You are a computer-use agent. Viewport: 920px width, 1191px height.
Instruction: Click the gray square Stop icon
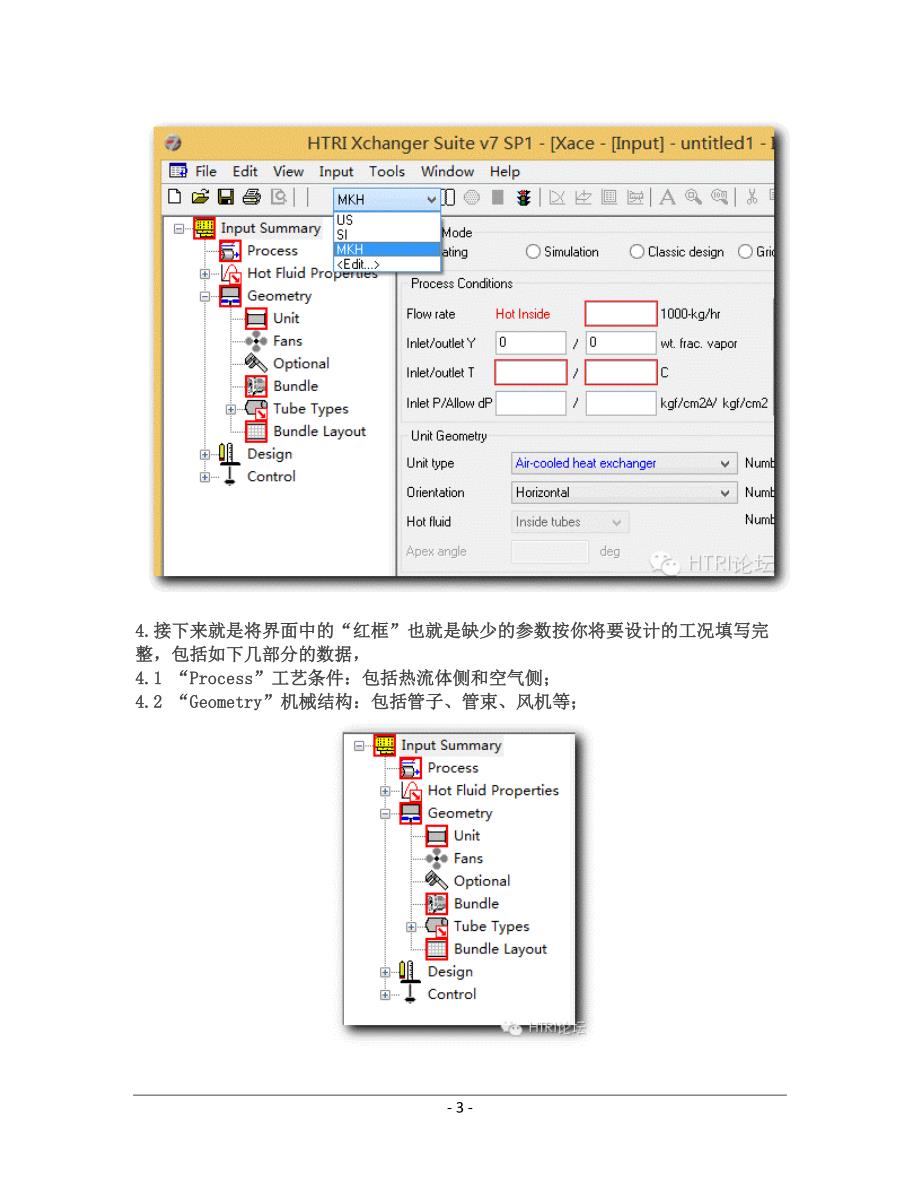498,197
